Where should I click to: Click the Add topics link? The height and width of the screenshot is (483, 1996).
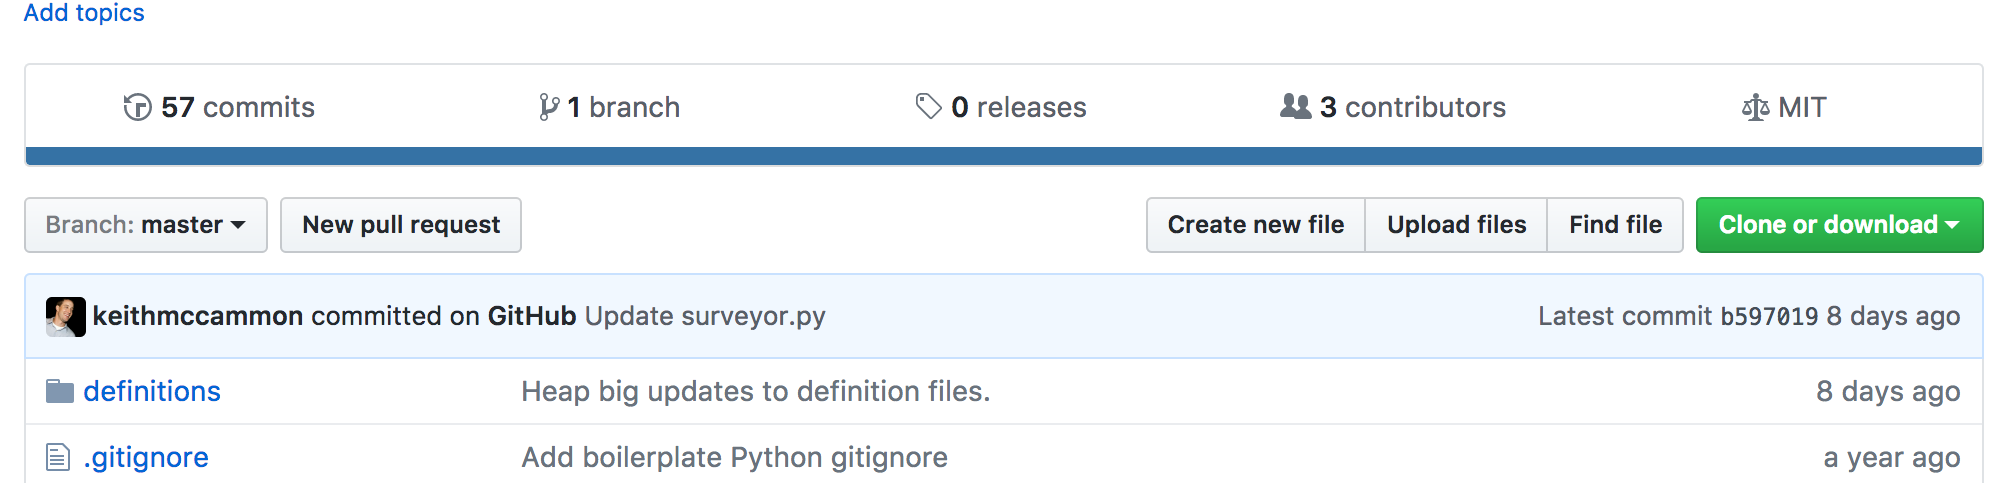click(84, 13)
